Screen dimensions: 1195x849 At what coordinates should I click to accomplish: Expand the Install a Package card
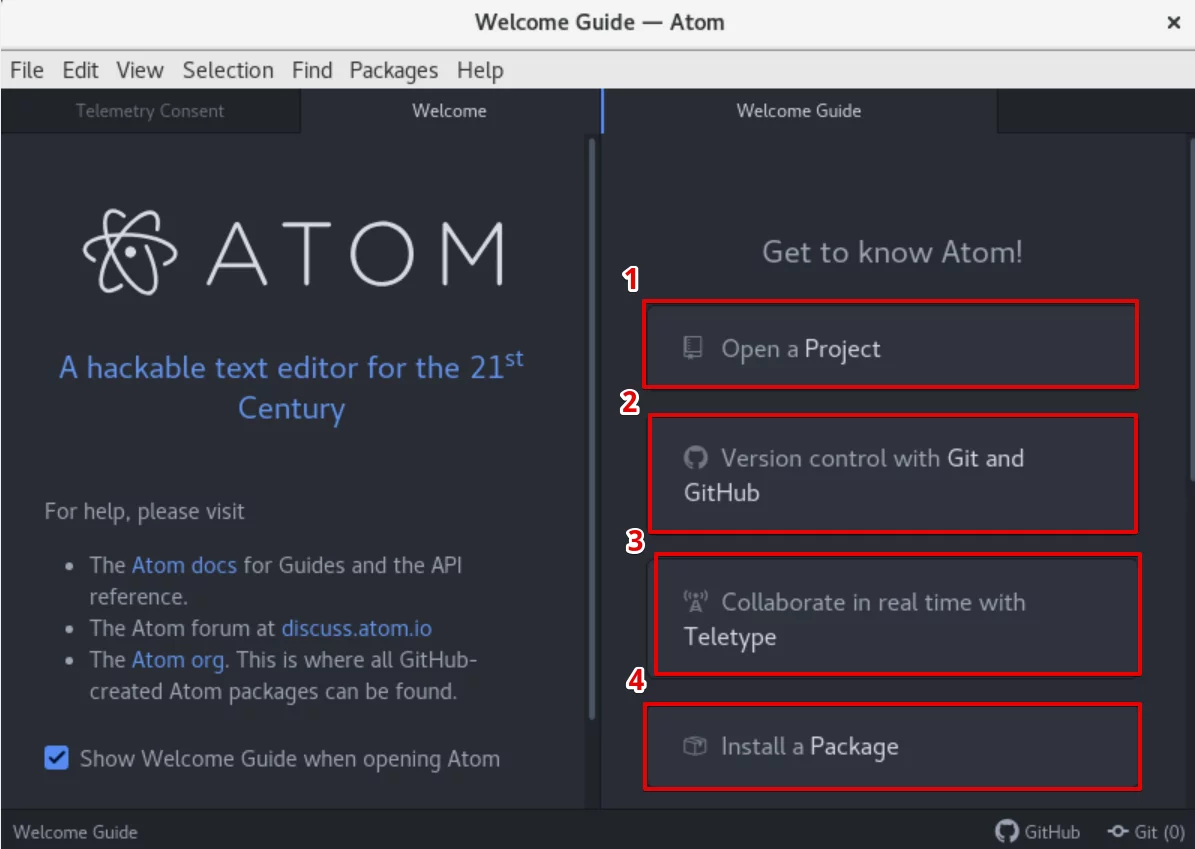(x=892, y=746)
